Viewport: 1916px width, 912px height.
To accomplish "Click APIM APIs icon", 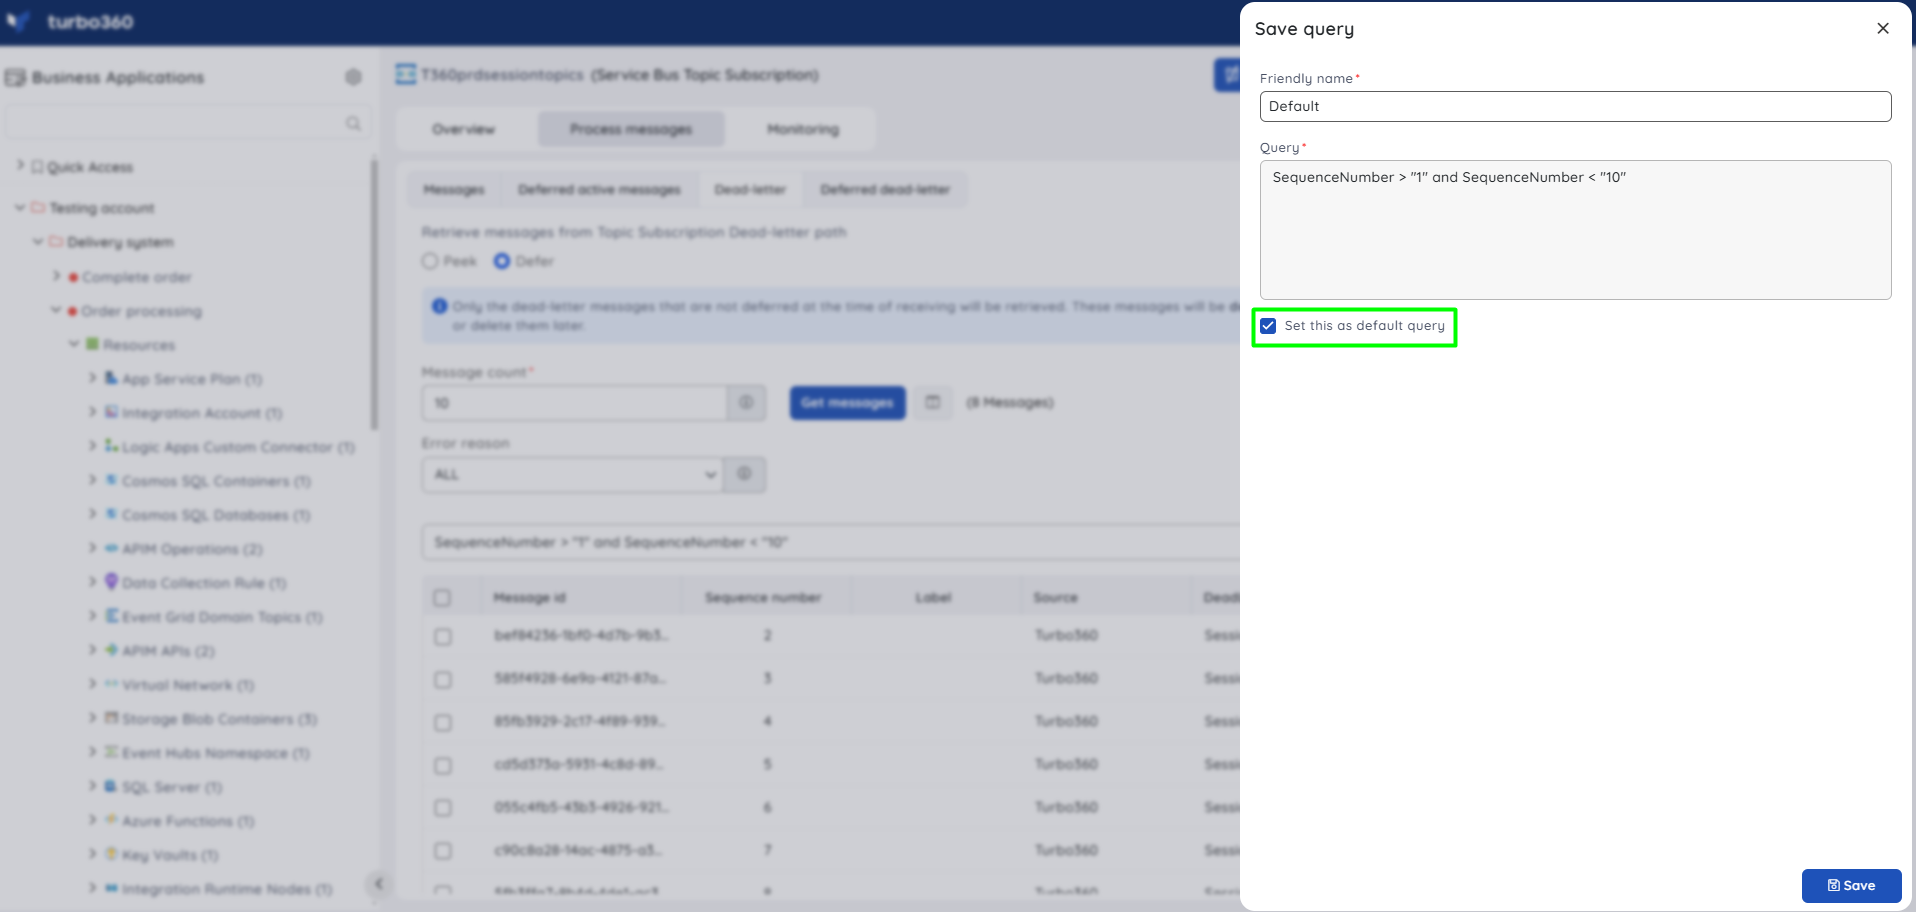I will (x=112, y=650).
